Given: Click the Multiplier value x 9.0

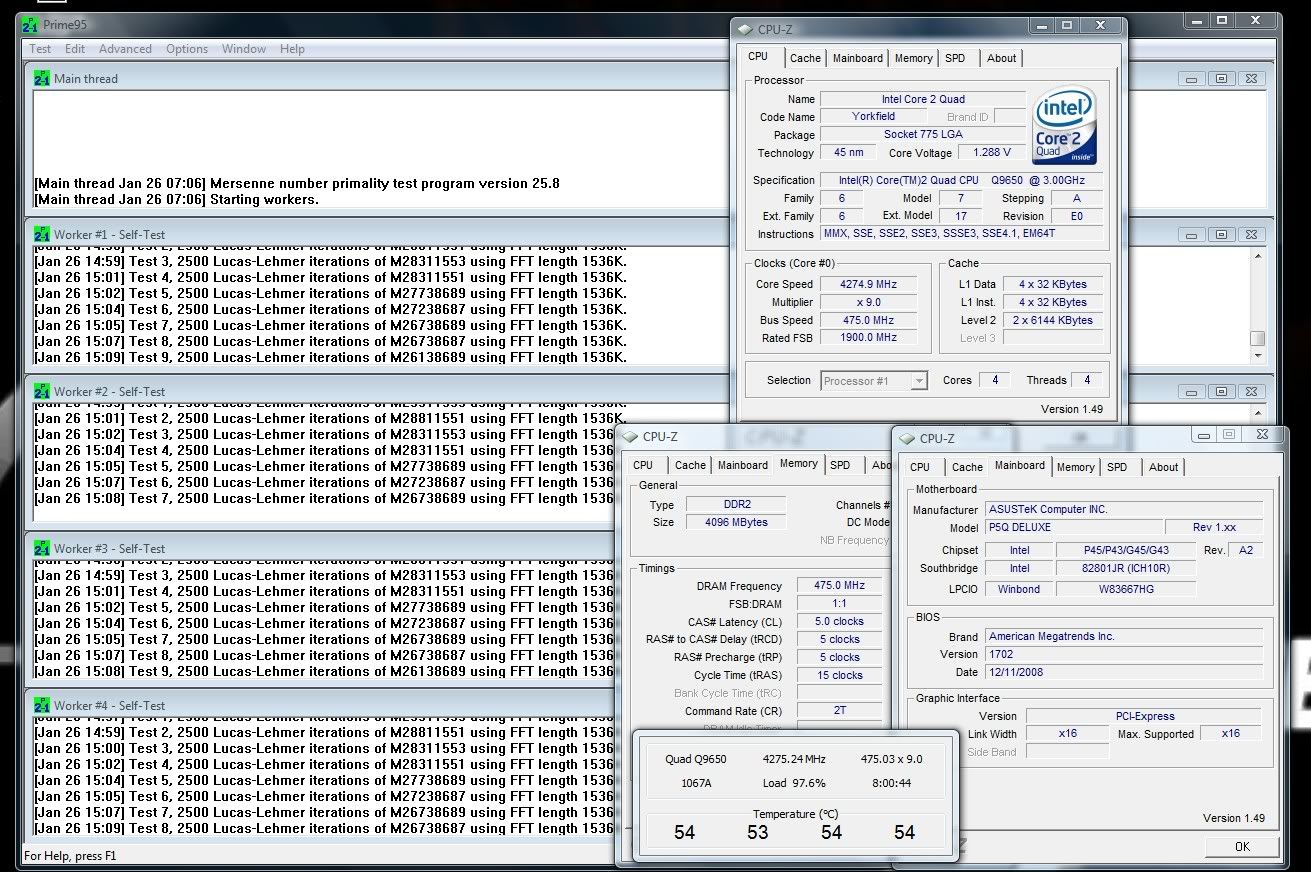Looking at the screenshot, I should pos(870,302).
